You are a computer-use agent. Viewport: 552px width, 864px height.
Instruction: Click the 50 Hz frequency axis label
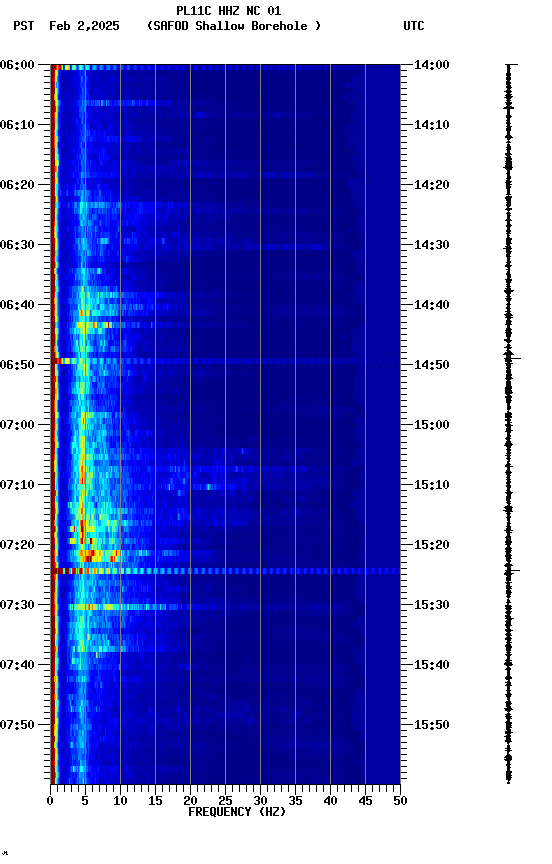[x=400, y=802]
